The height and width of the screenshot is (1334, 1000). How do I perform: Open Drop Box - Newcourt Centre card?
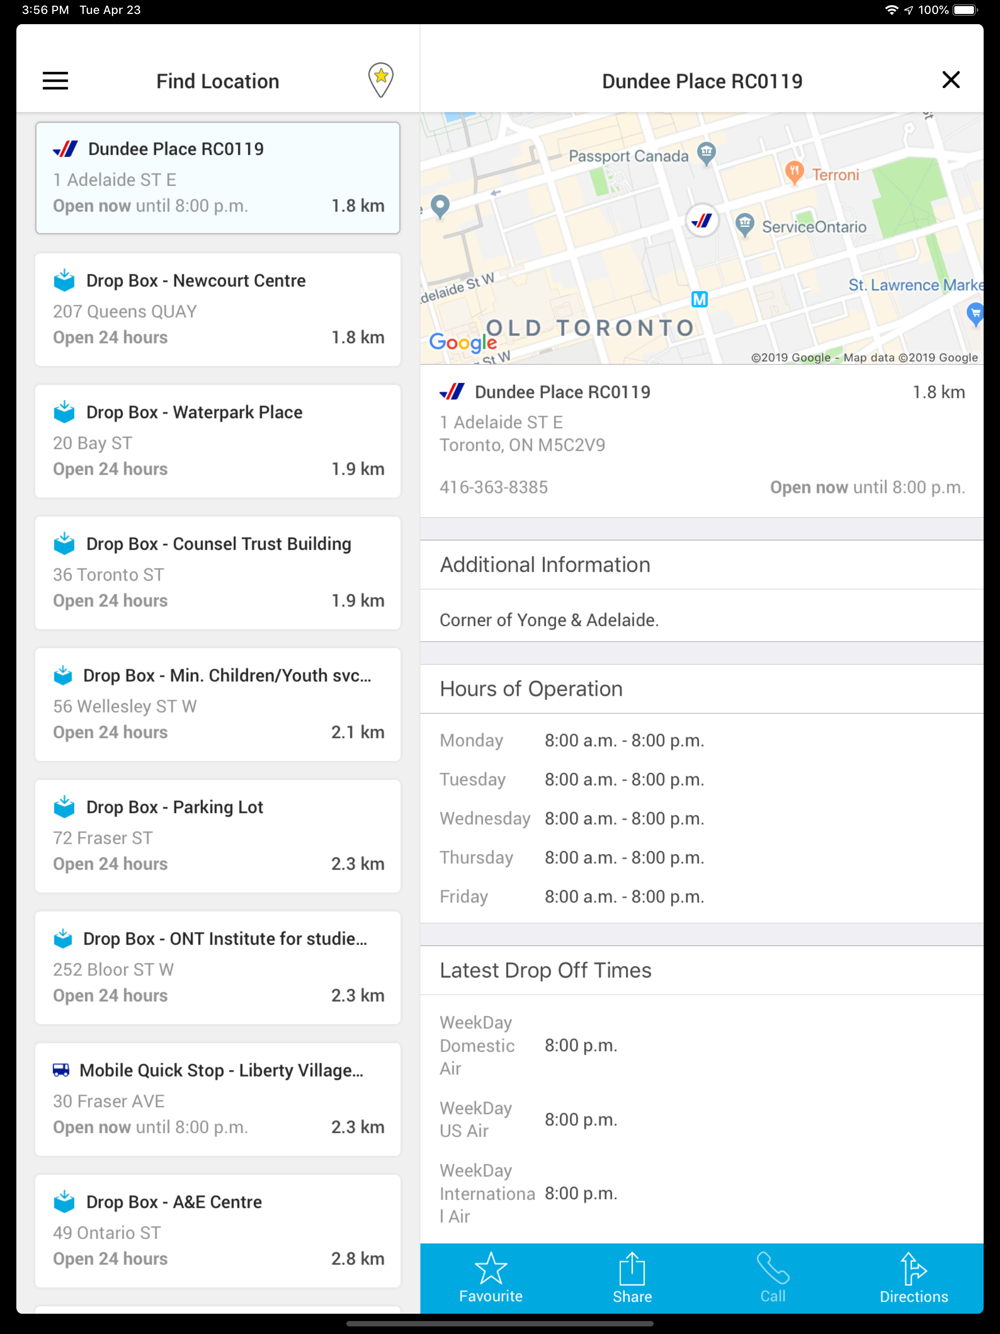pyautogui.click(x=218, y=309)
